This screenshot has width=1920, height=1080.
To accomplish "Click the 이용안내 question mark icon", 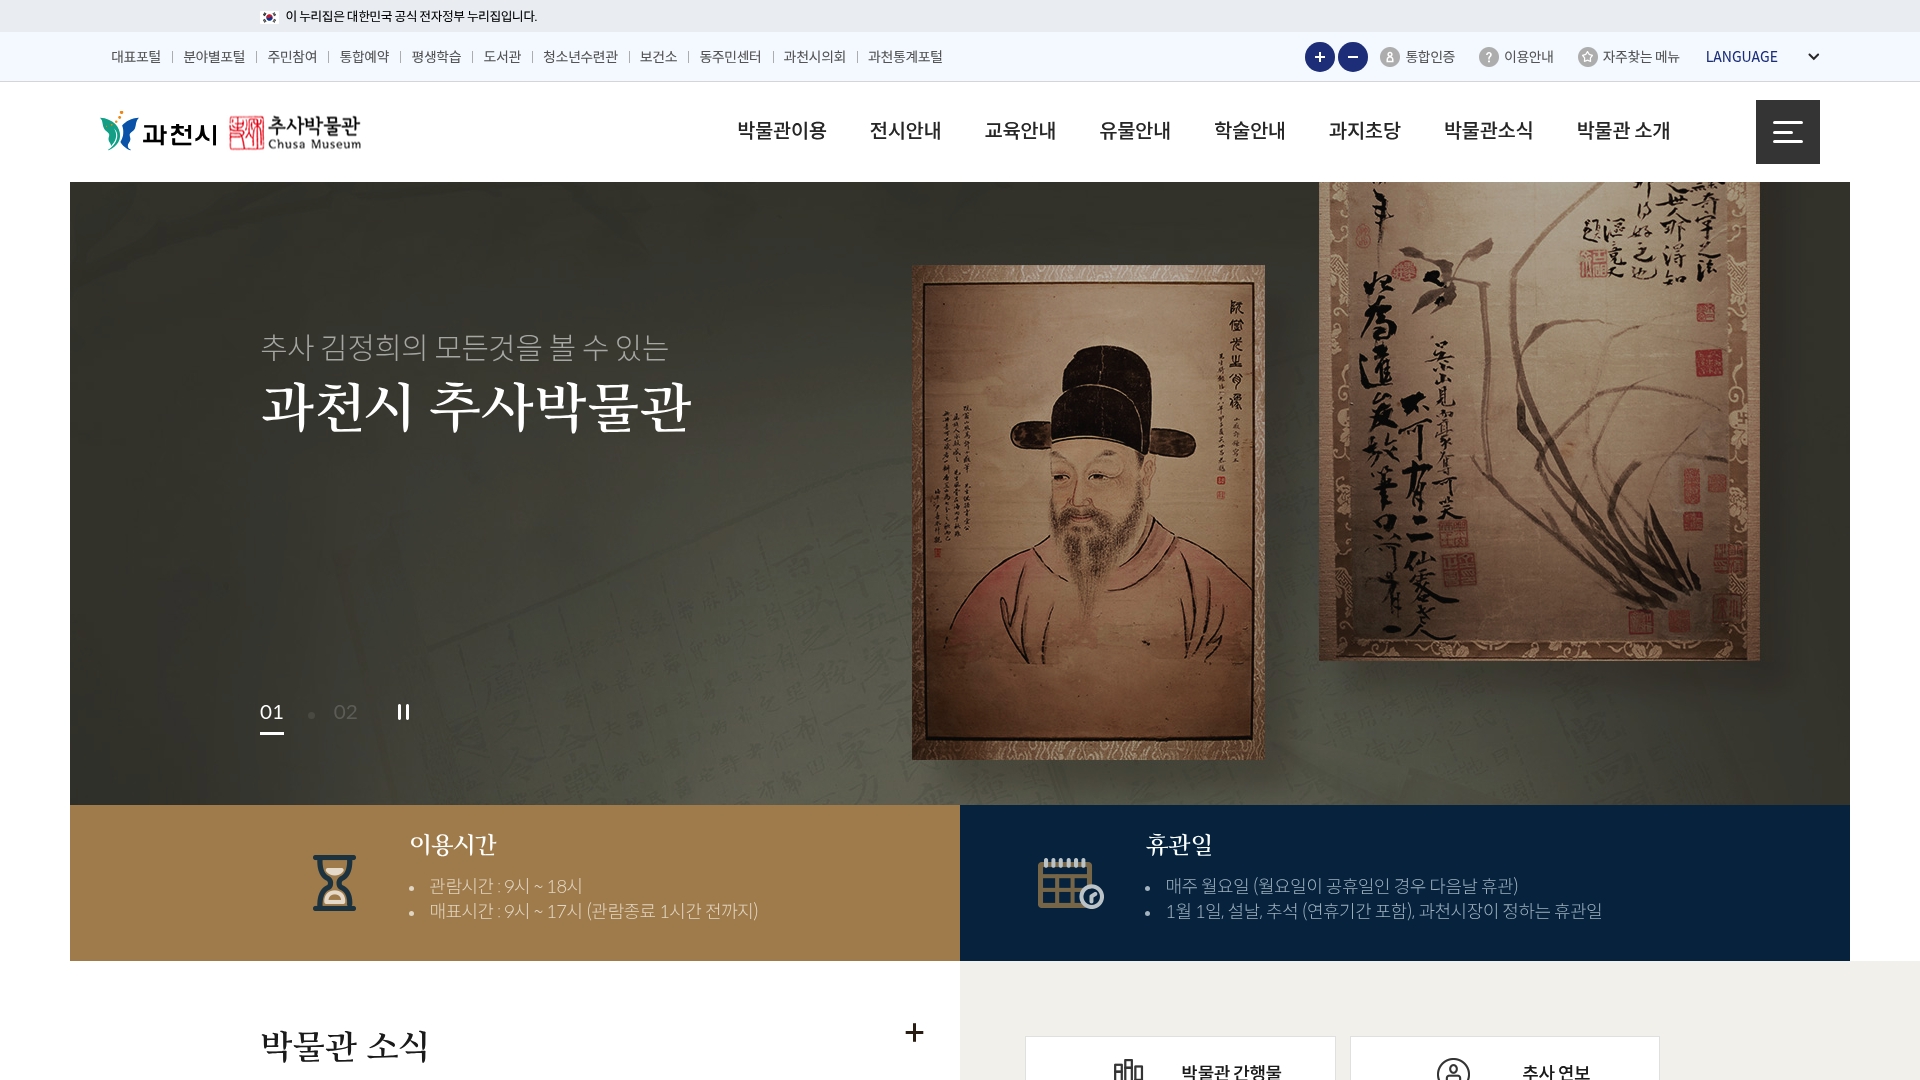I will [x=1488, y=57].
